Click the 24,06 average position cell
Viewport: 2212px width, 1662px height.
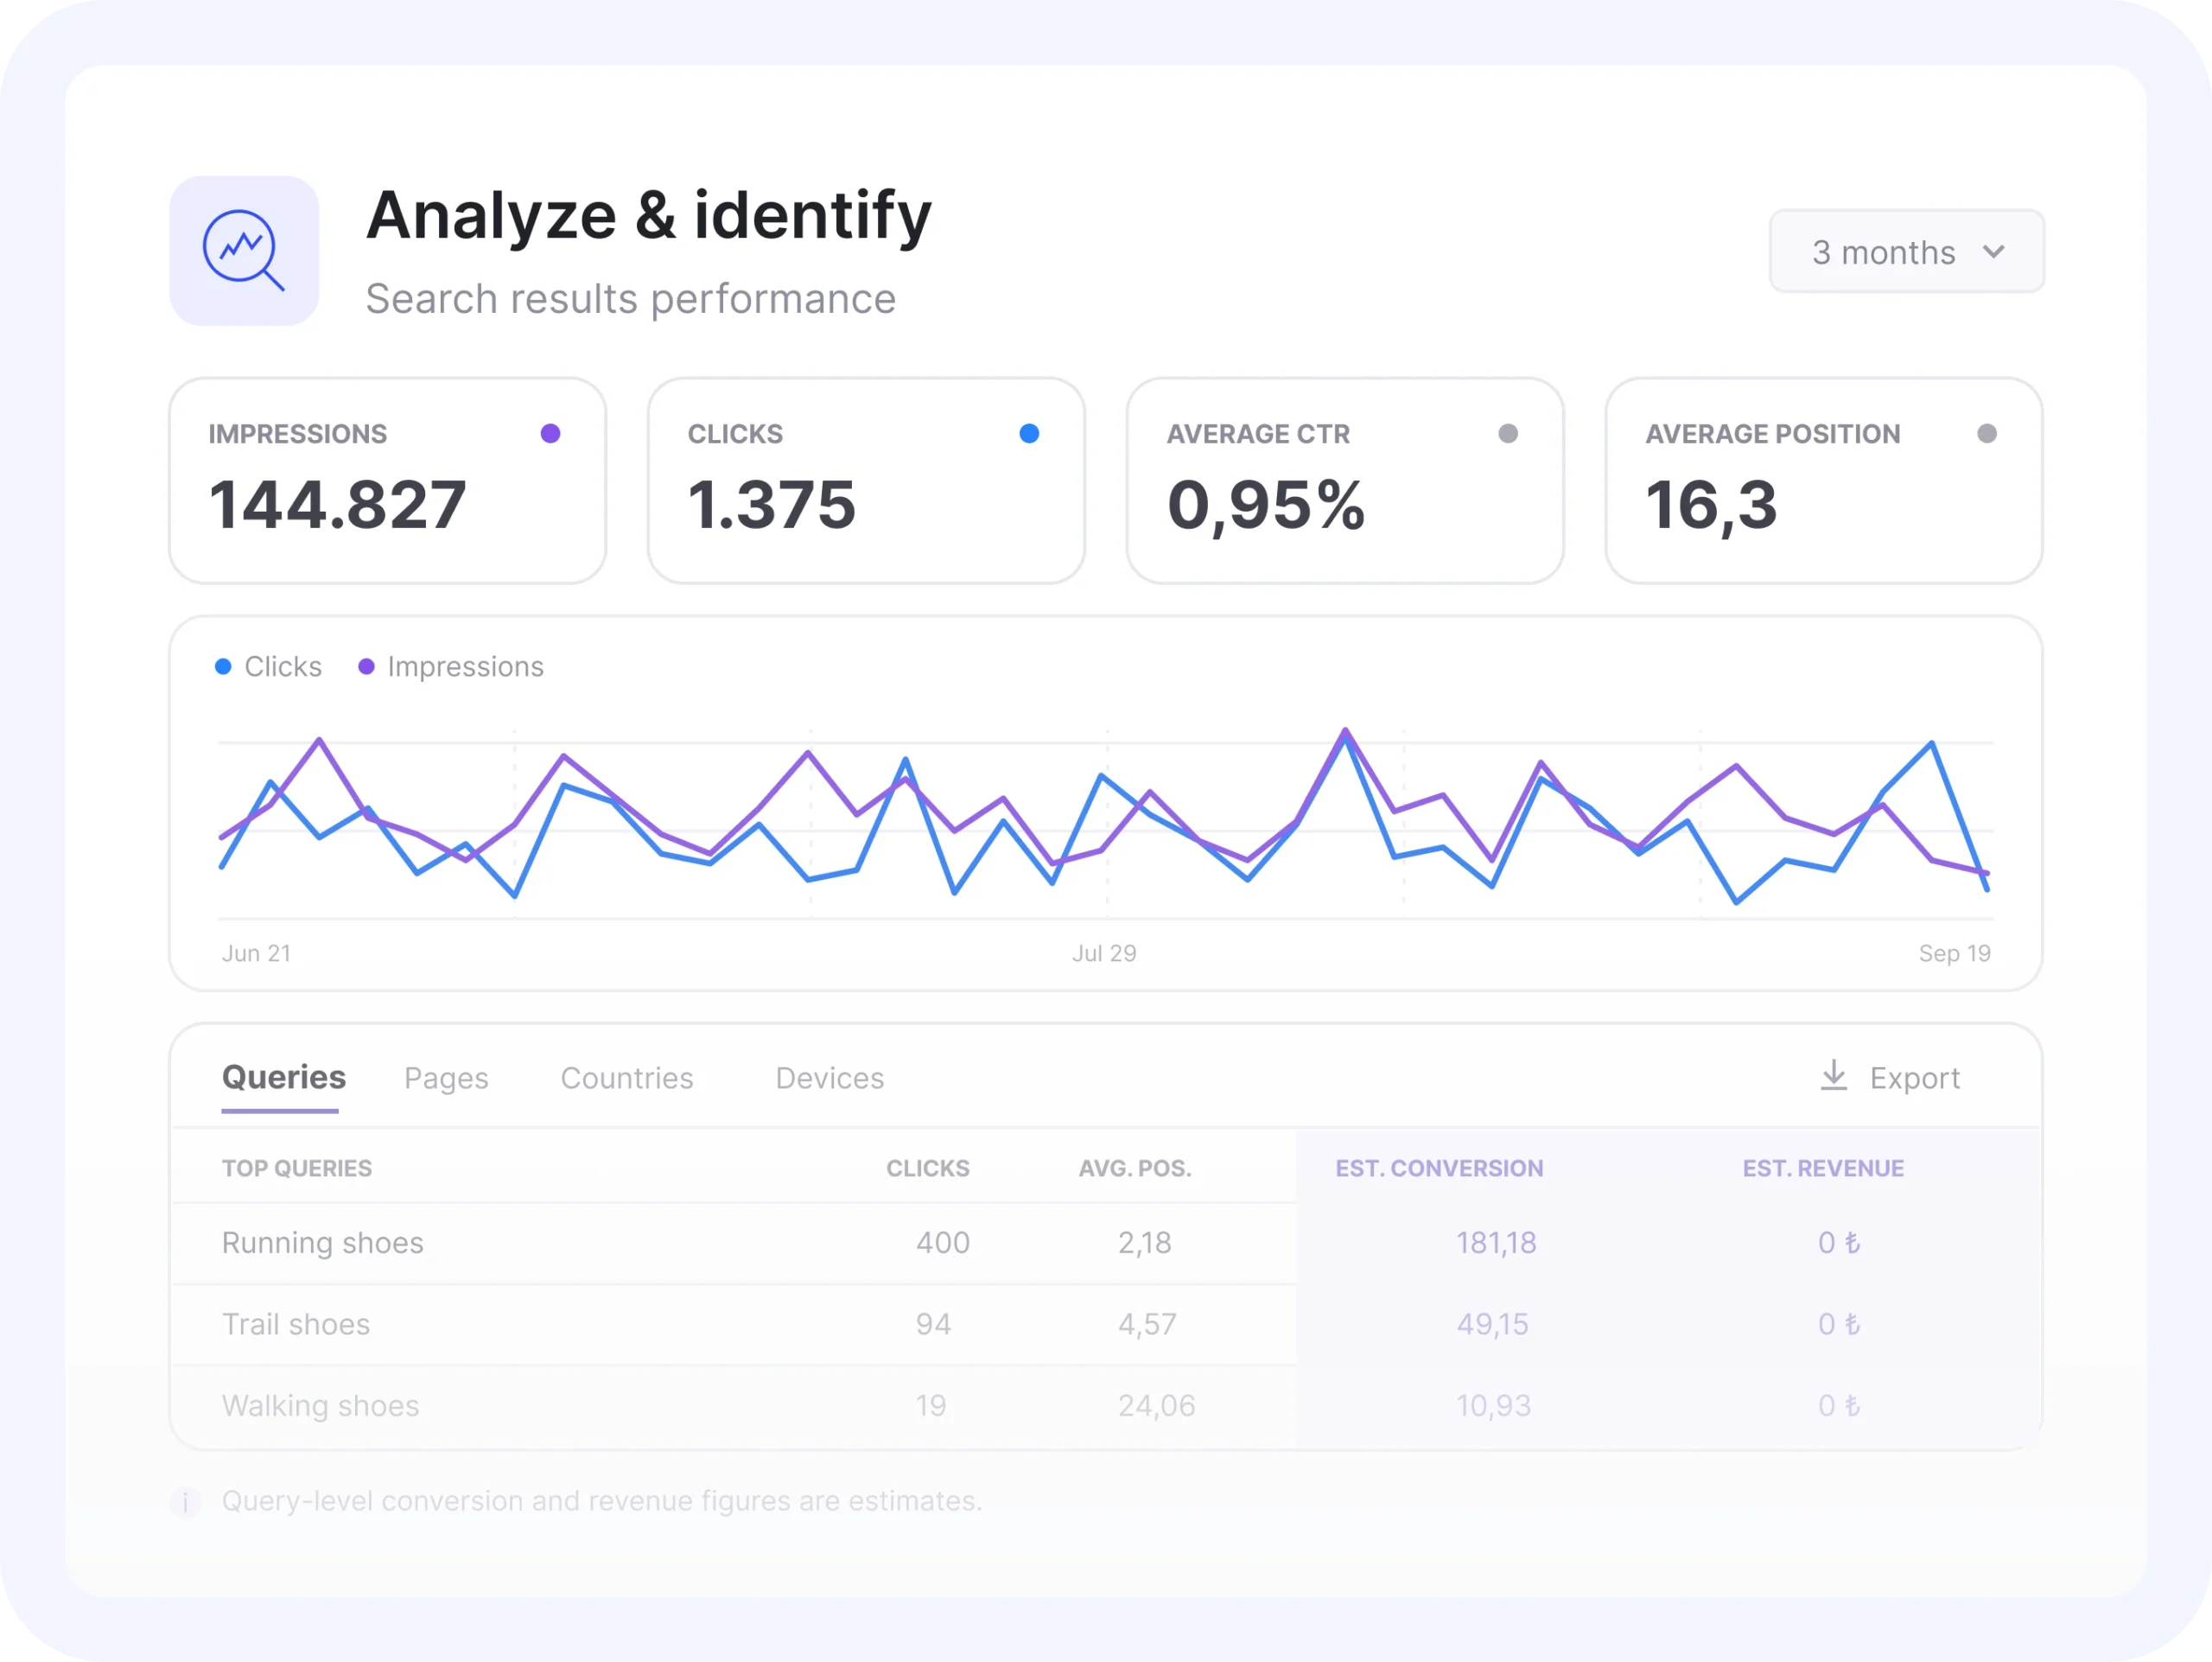[x=1157, y=1406]
